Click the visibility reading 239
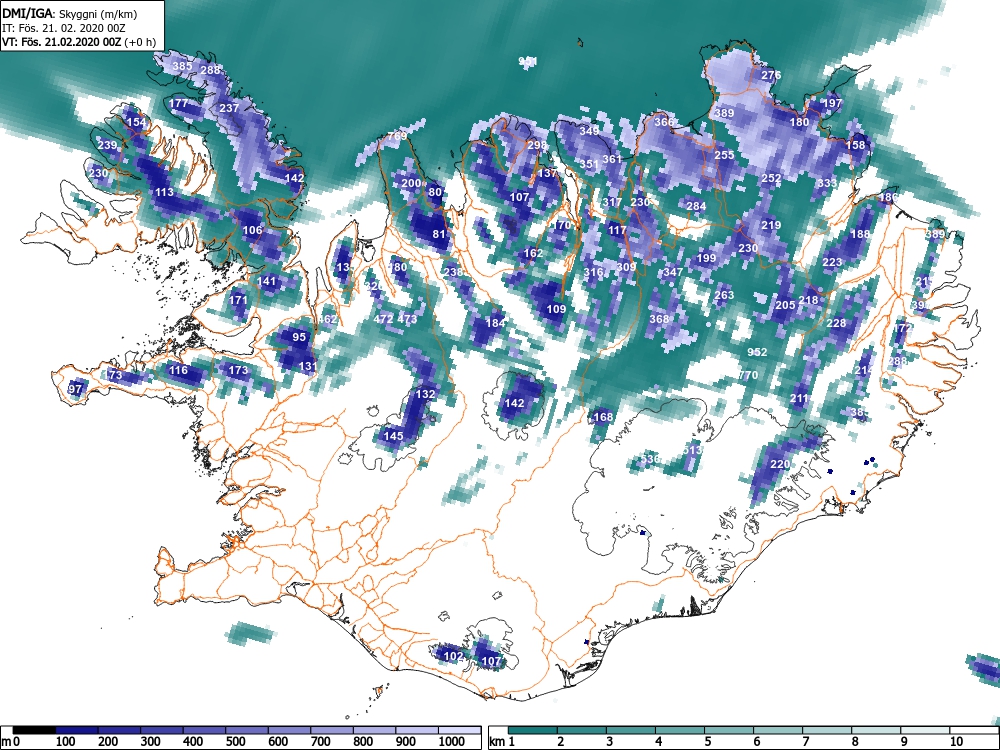Screen dimensions: 1000x750 pyautogui.click(x=107, y=145)
